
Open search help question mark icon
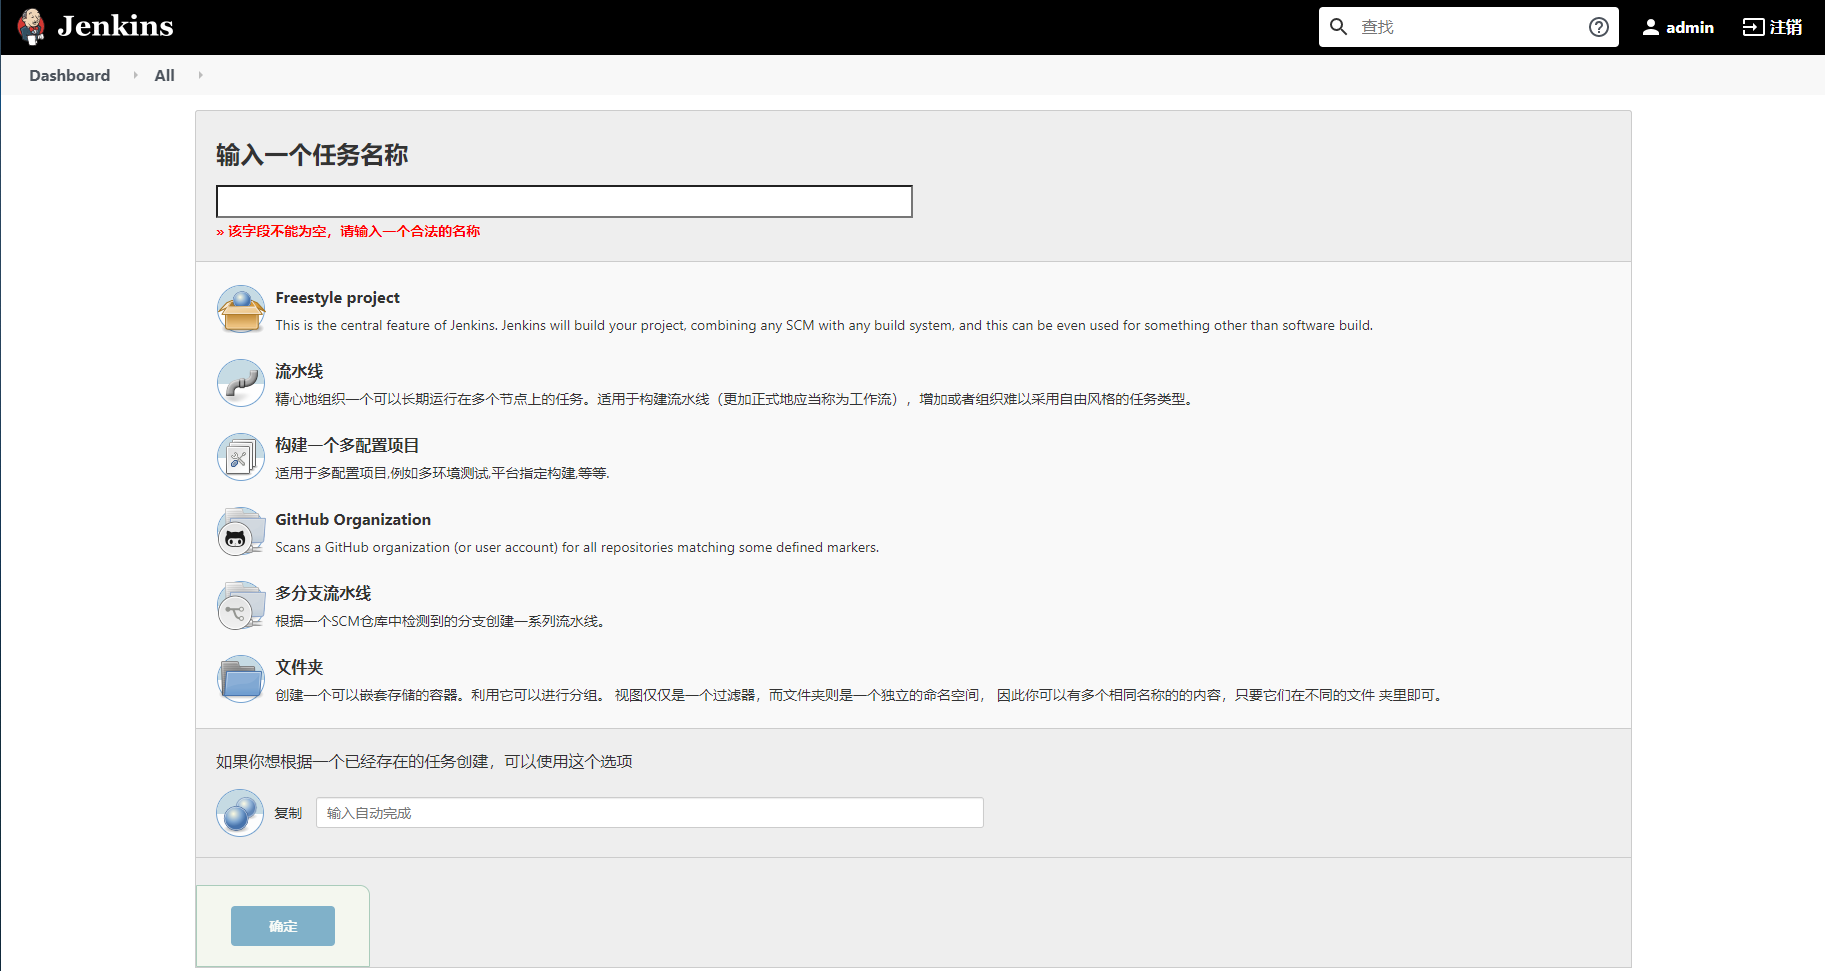tap(1599, 27)
